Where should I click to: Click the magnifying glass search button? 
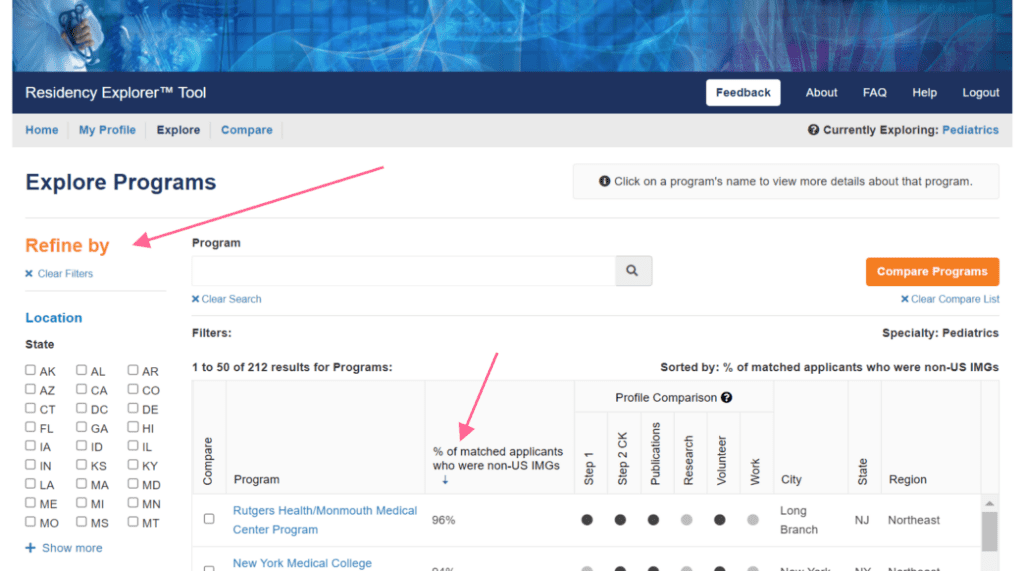tap(633, 271)
